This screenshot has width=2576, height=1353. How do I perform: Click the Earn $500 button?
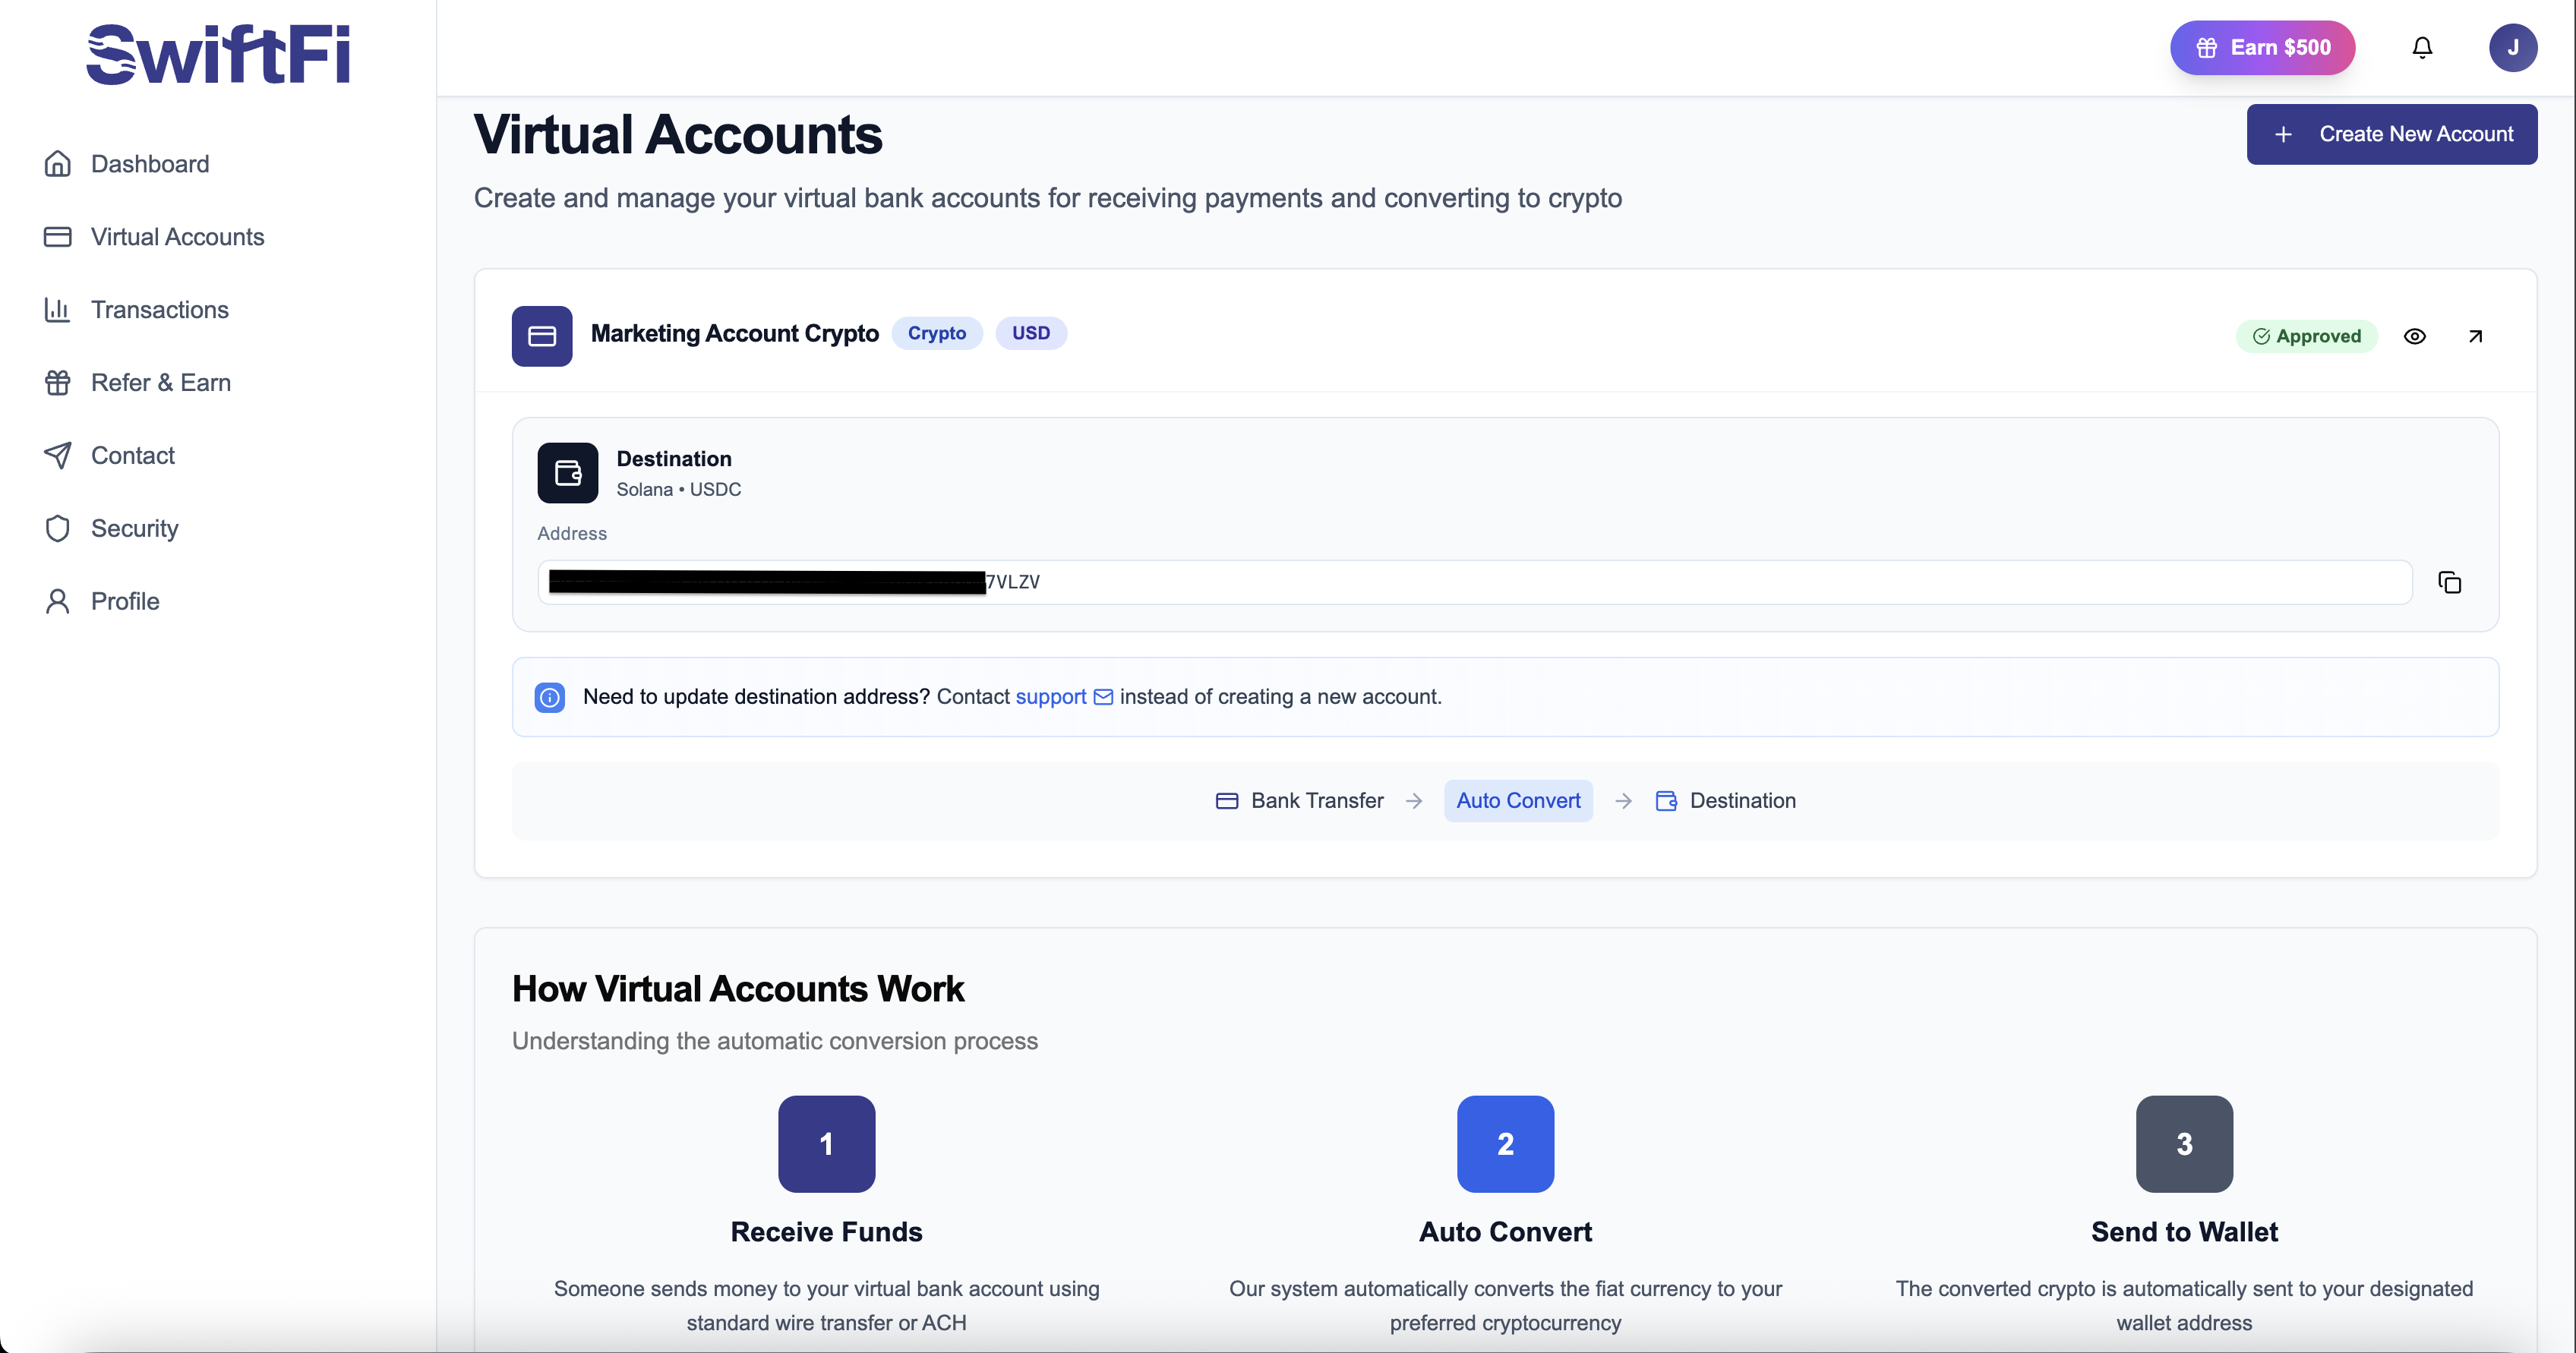(x=2262, y=47)
